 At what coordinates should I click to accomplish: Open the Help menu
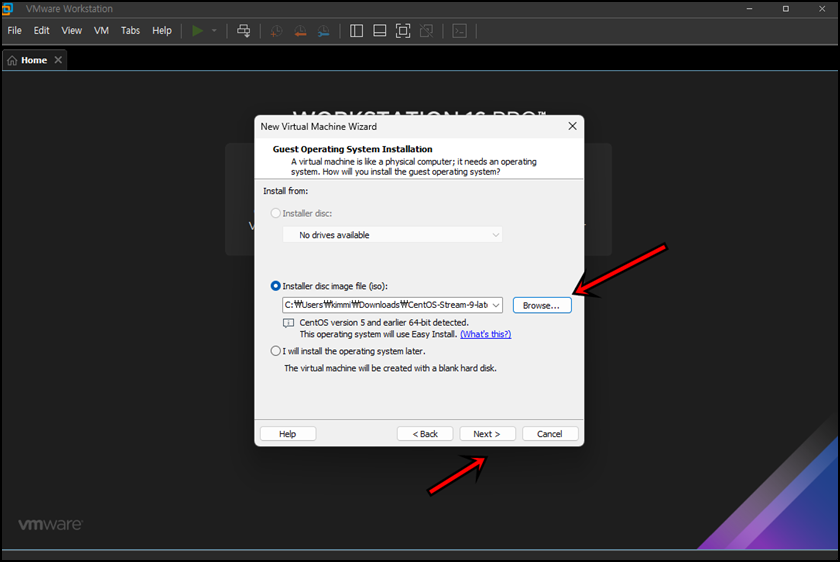pyautogui.click(x=162, y=31)
